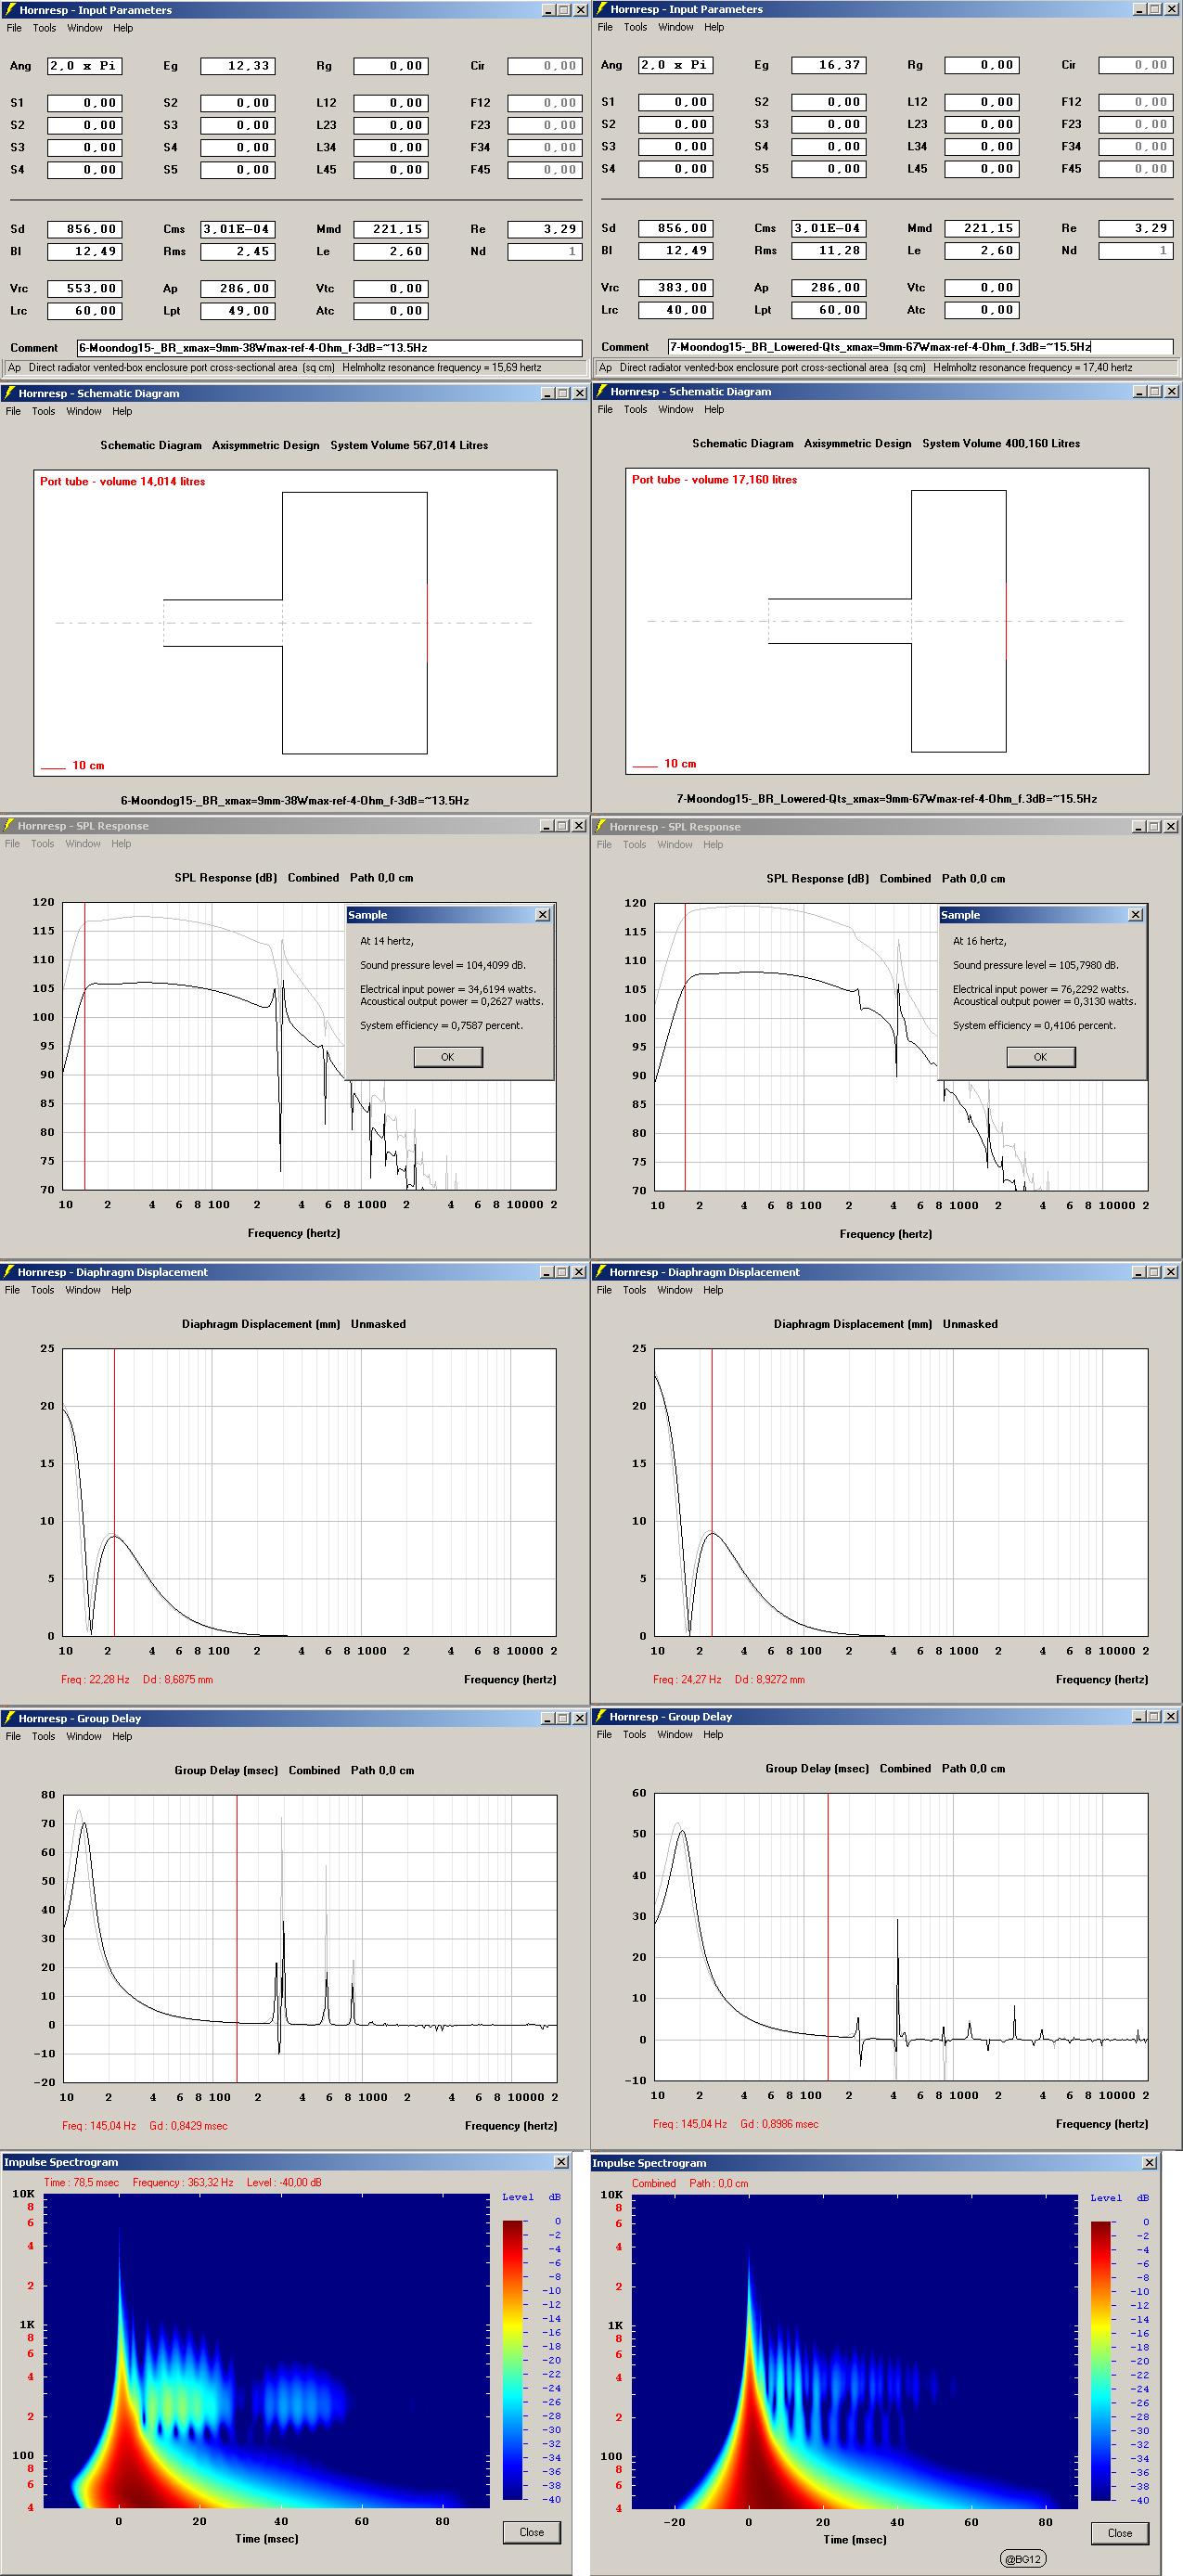Click Comment field starting 6-Moondog15
This screenshot has width=1183, height=2576.
330,348
